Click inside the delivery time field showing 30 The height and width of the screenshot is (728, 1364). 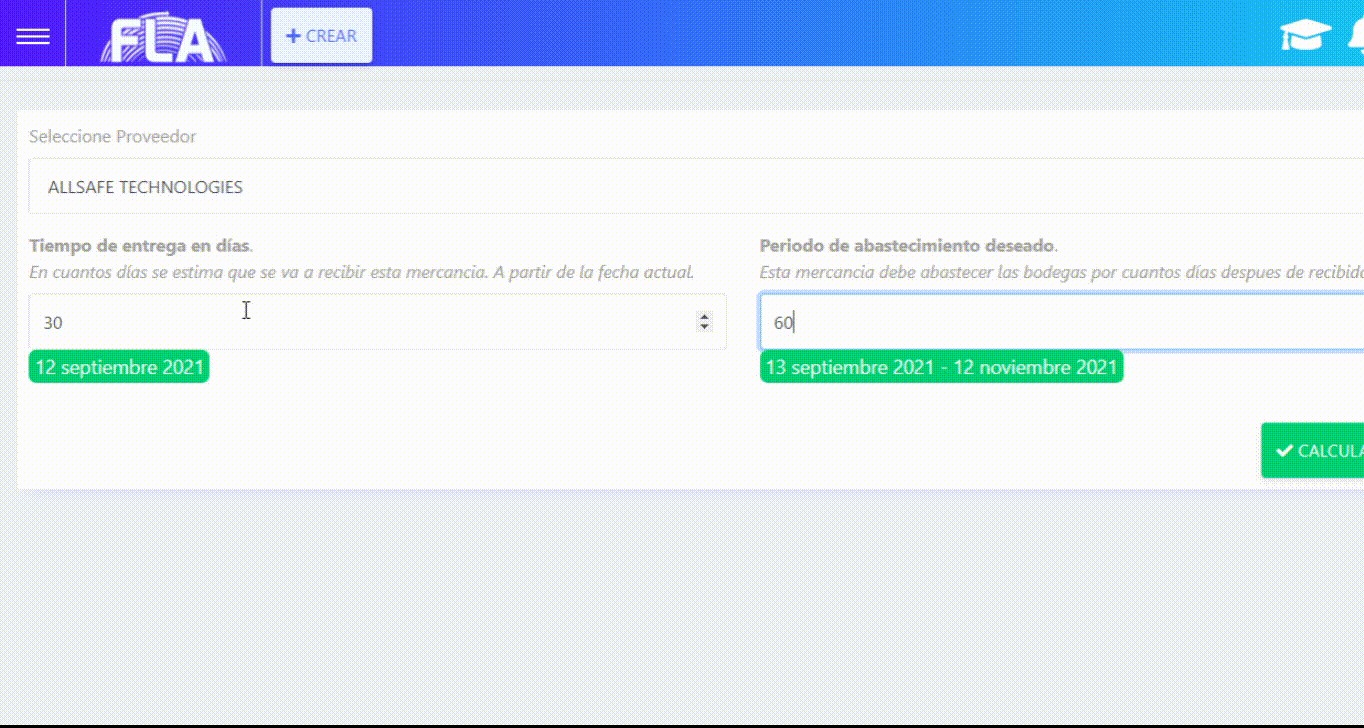pyautogui.click(x=360, y=322)
